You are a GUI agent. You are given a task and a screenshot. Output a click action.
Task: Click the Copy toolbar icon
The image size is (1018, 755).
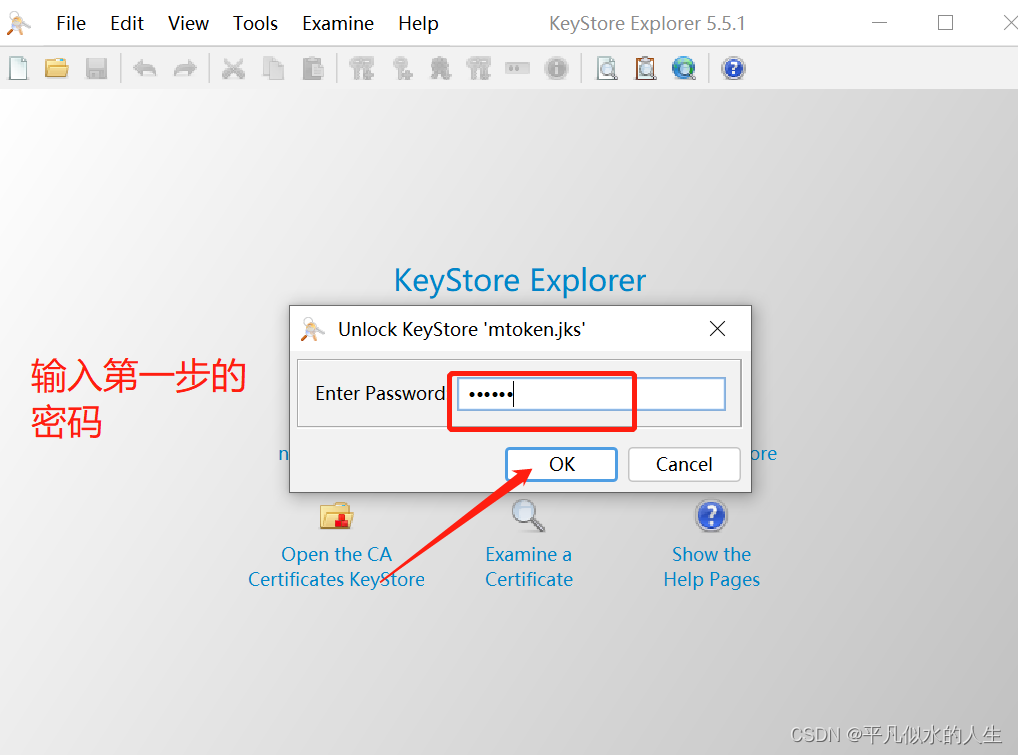coord(271,68)
